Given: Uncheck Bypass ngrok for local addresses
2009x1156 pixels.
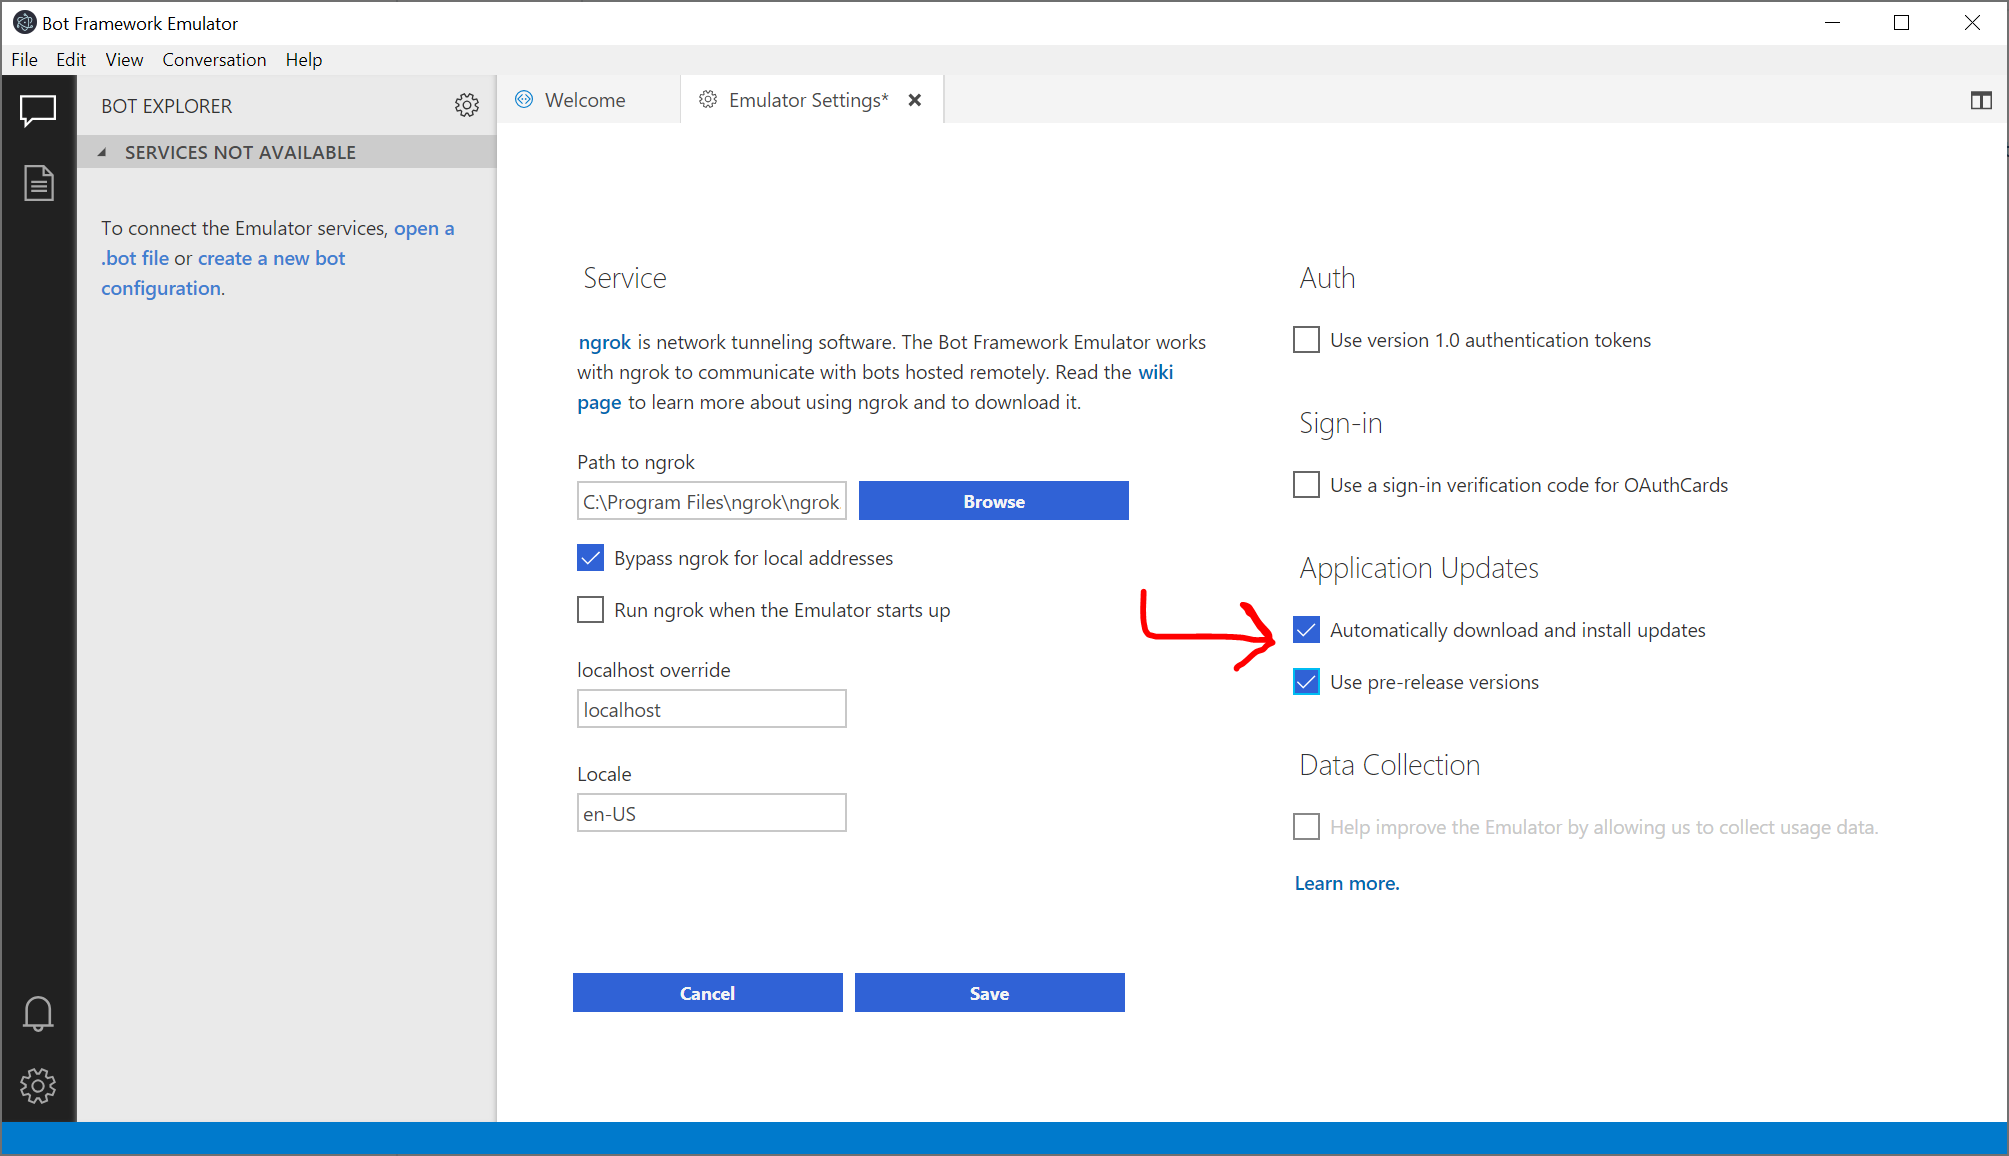Looking at the screenshot, I should [590, 558].
